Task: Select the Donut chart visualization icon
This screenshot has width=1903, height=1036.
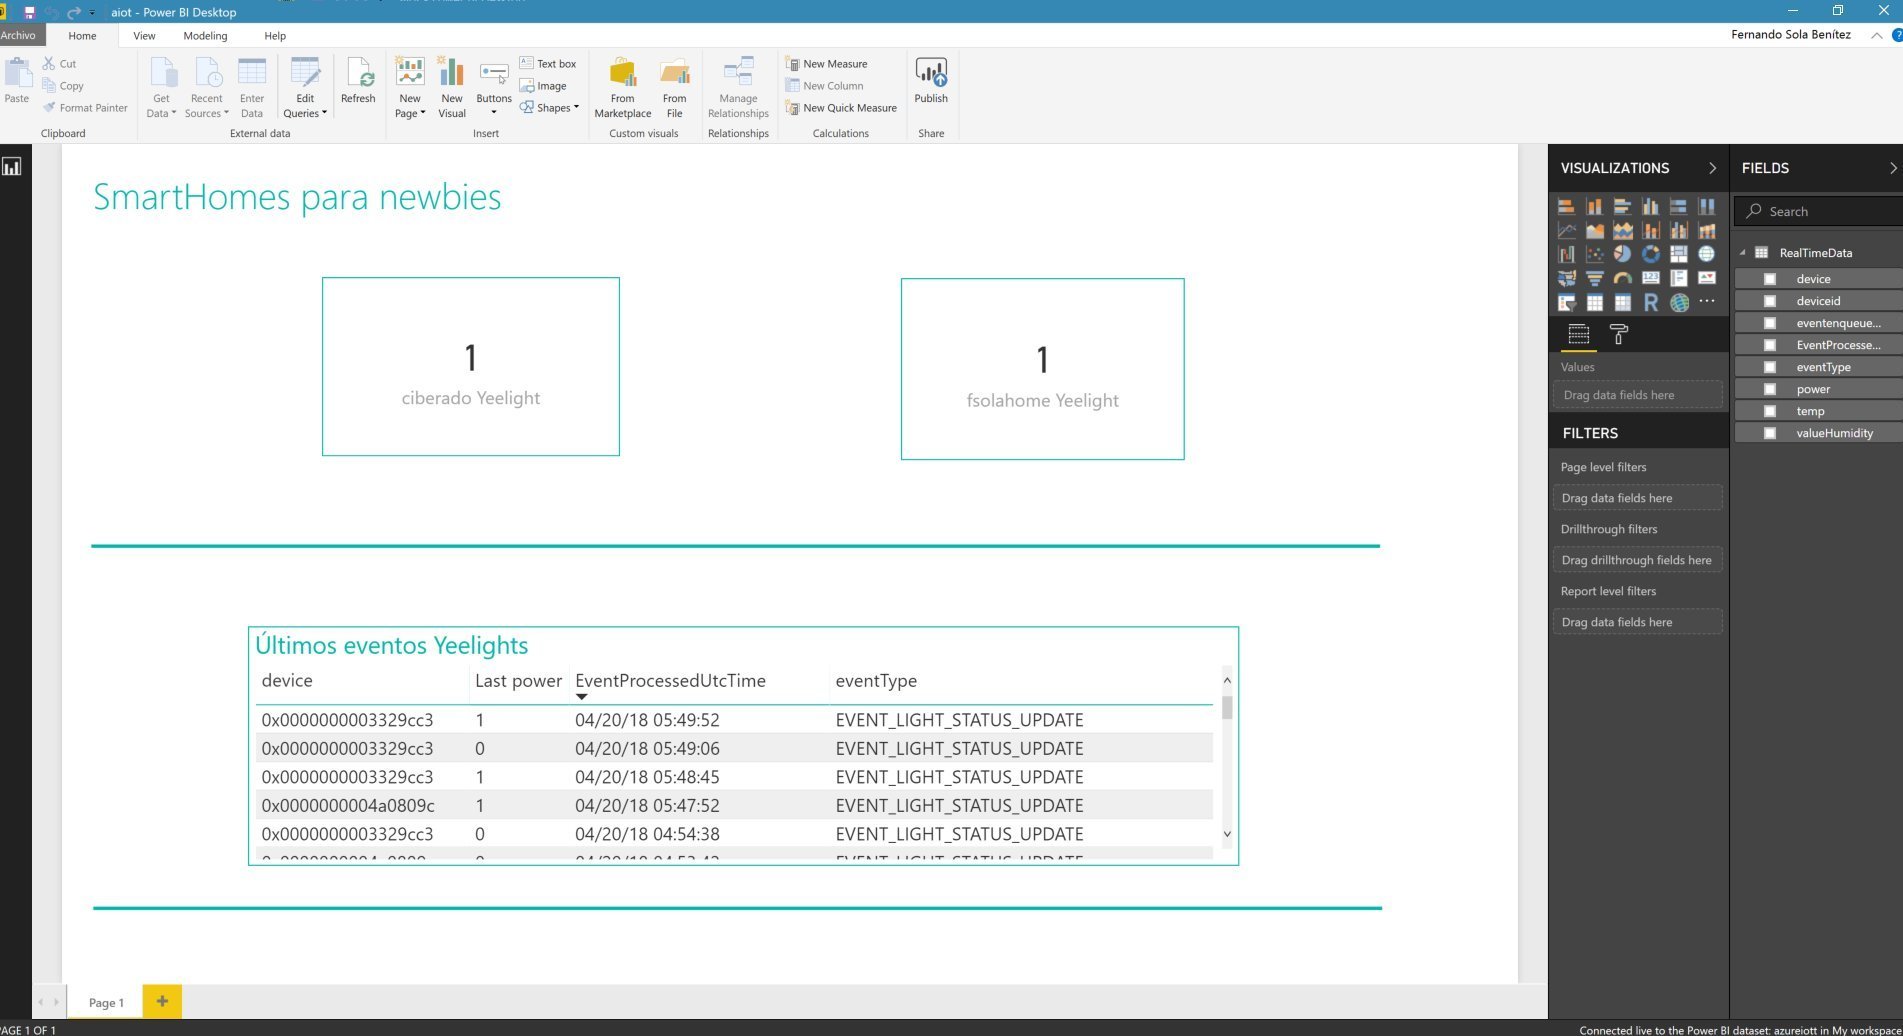Action: tap(1650, 254)
